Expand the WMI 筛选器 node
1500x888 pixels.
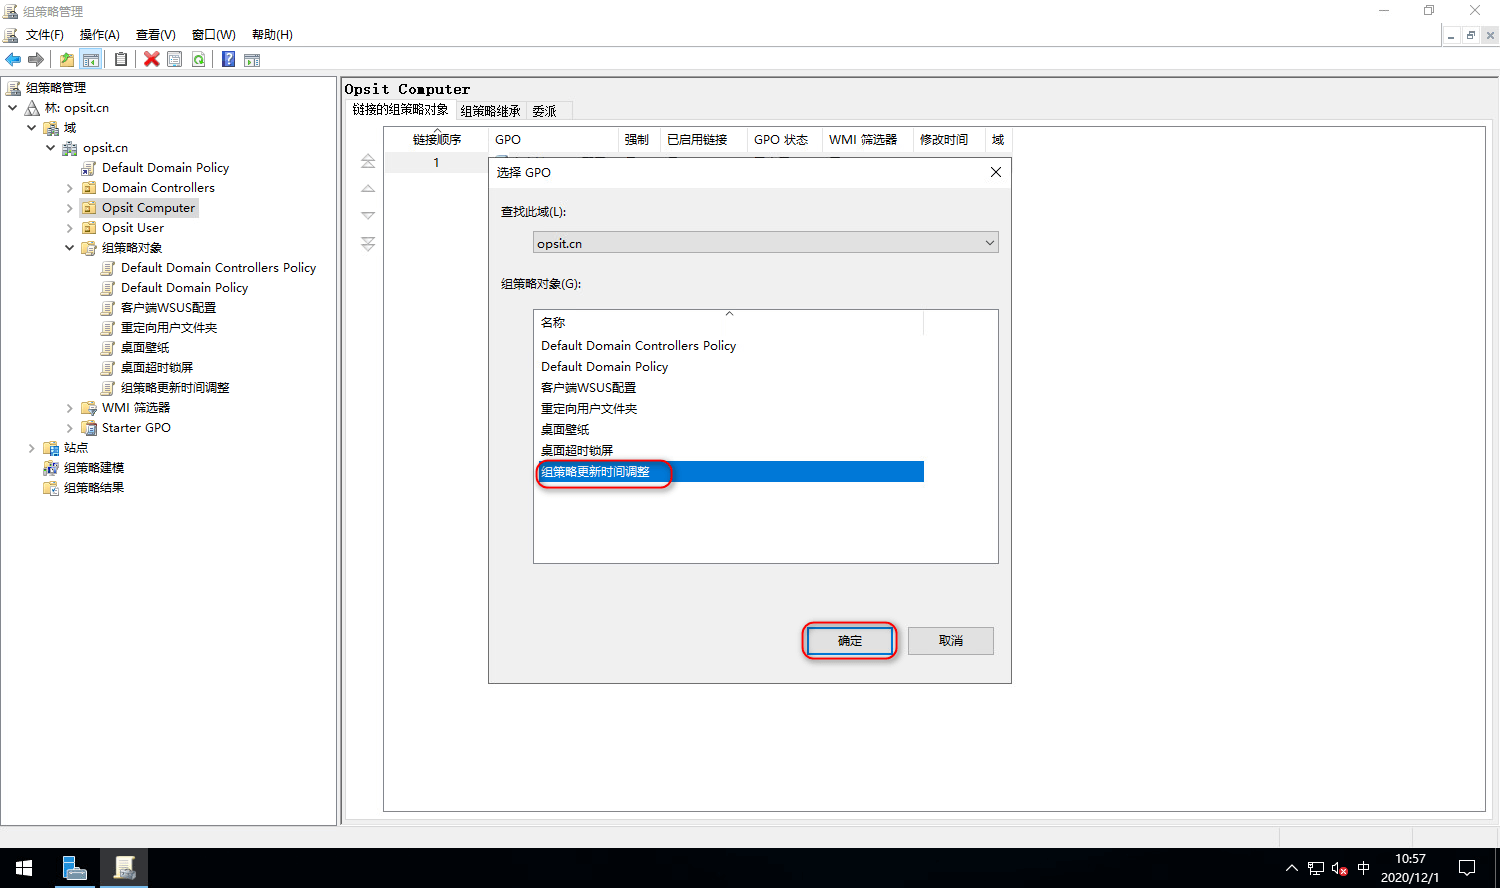(69, 408)
